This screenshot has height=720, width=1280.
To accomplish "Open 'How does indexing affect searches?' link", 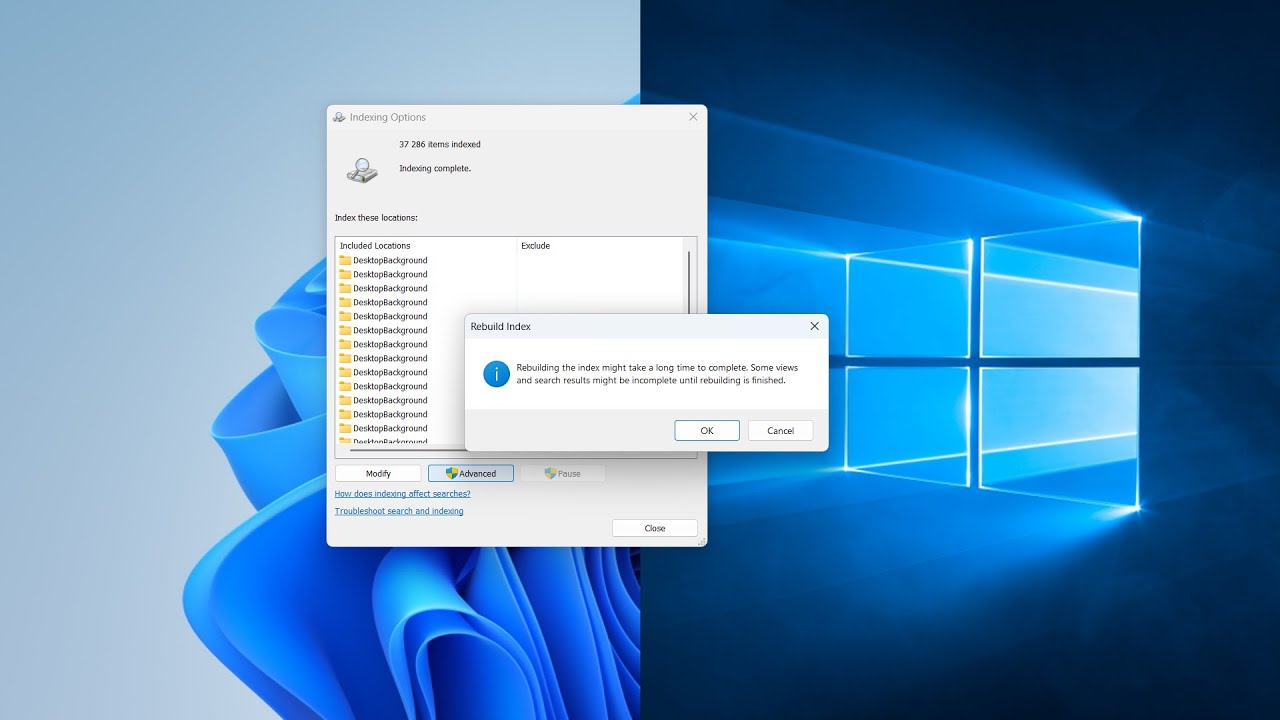I will 402,494.
